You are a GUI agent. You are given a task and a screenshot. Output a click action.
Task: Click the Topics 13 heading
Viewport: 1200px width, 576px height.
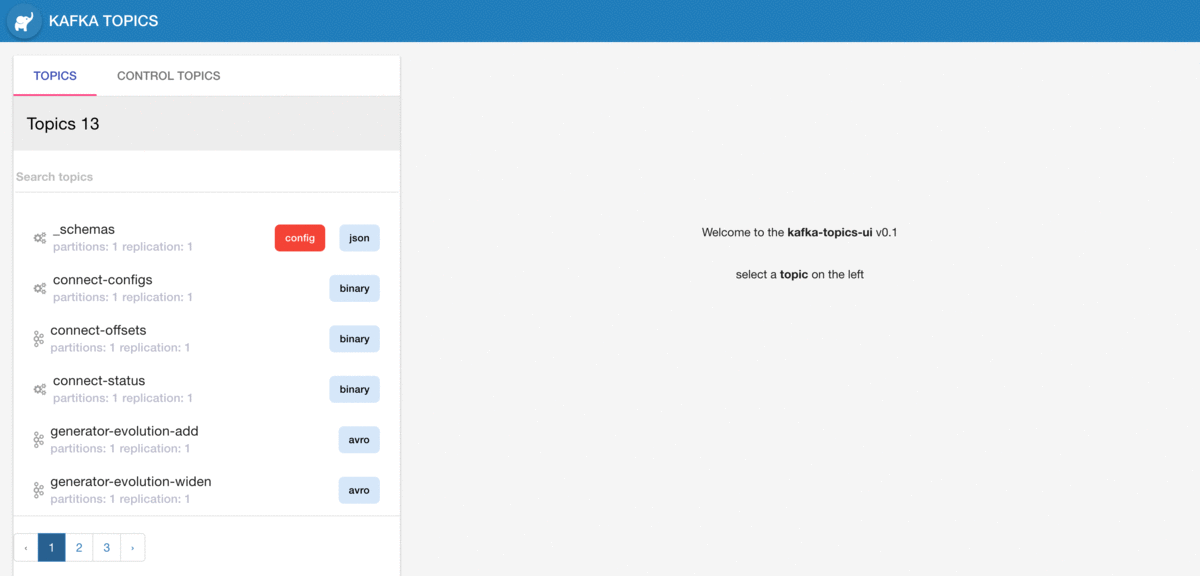[63, 124]
